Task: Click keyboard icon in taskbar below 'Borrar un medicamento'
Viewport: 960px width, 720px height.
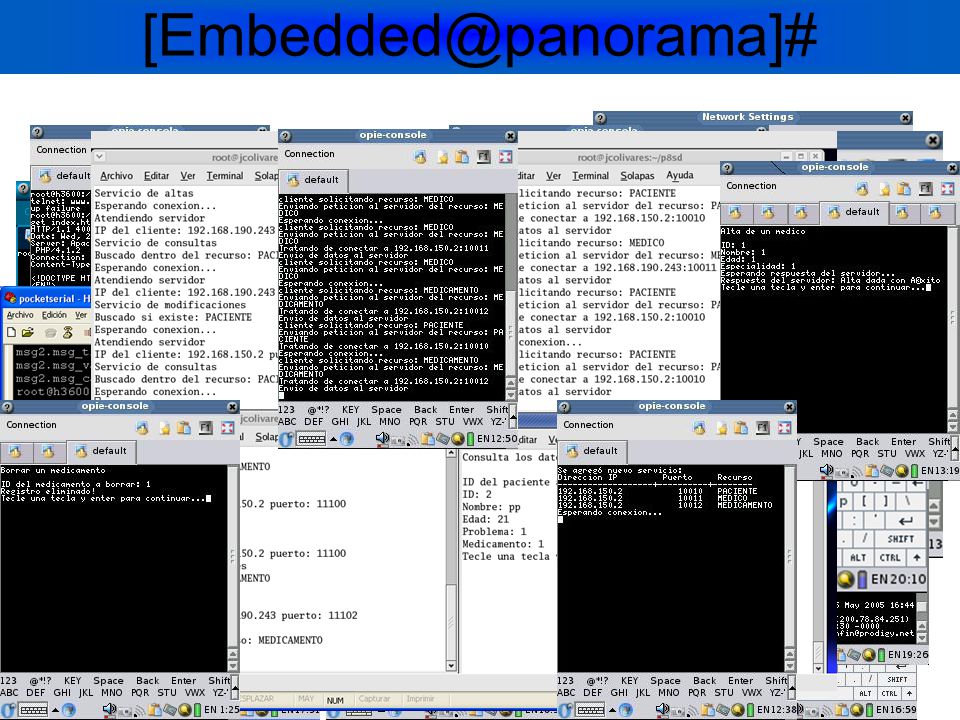Action: (x=34, y=710)
